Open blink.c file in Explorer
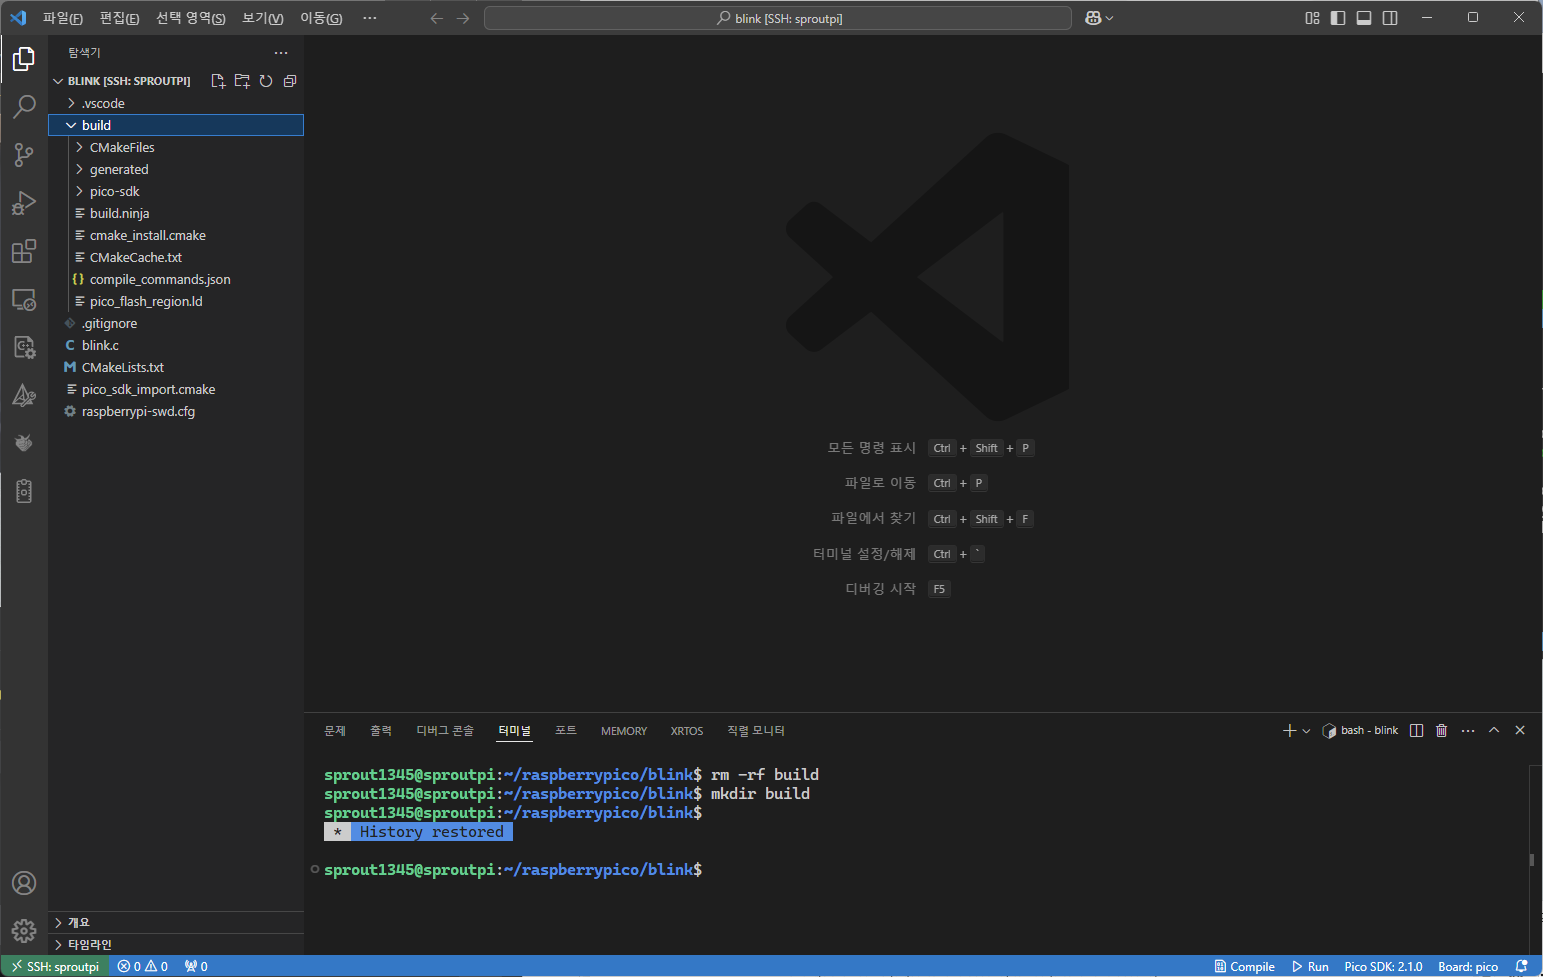1543x977 pixels. click(176, 345)
